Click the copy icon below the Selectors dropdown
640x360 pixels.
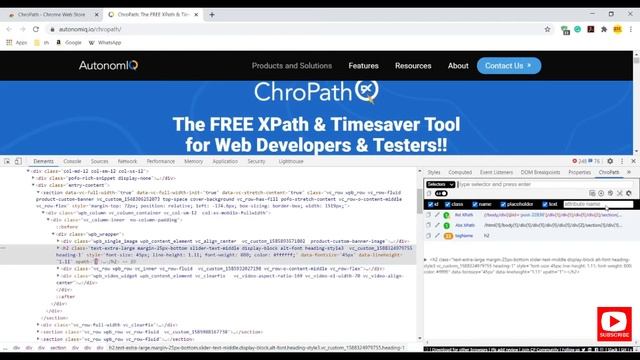(x=429, y=193)
